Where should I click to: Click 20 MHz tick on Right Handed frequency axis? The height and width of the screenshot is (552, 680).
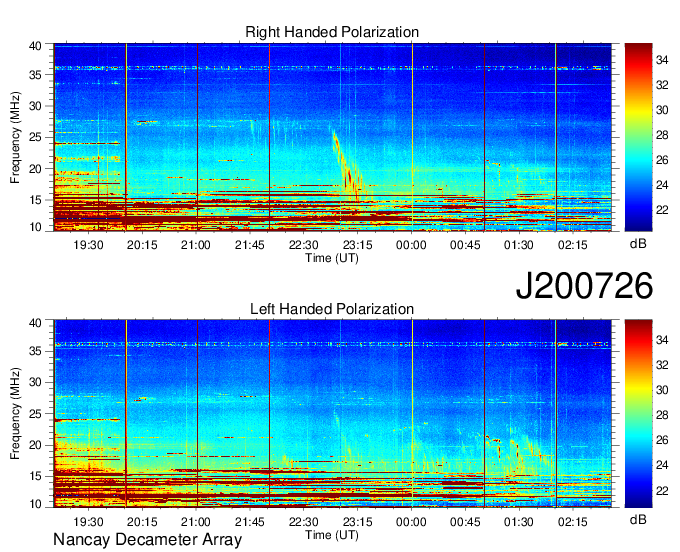(35, 169)
